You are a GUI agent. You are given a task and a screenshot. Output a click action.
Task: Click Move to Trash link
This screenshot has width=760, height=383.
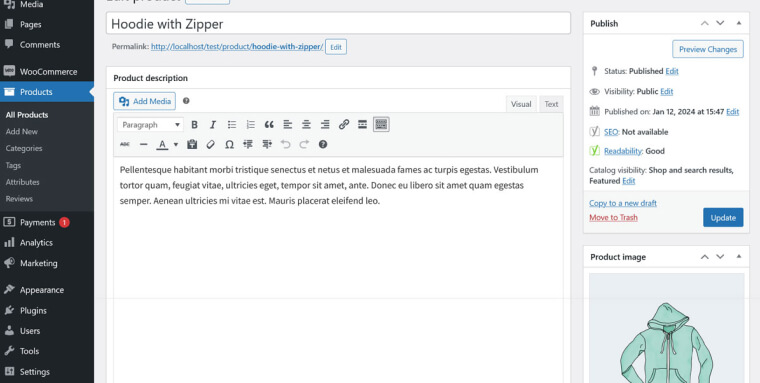[x=613, y=218]
